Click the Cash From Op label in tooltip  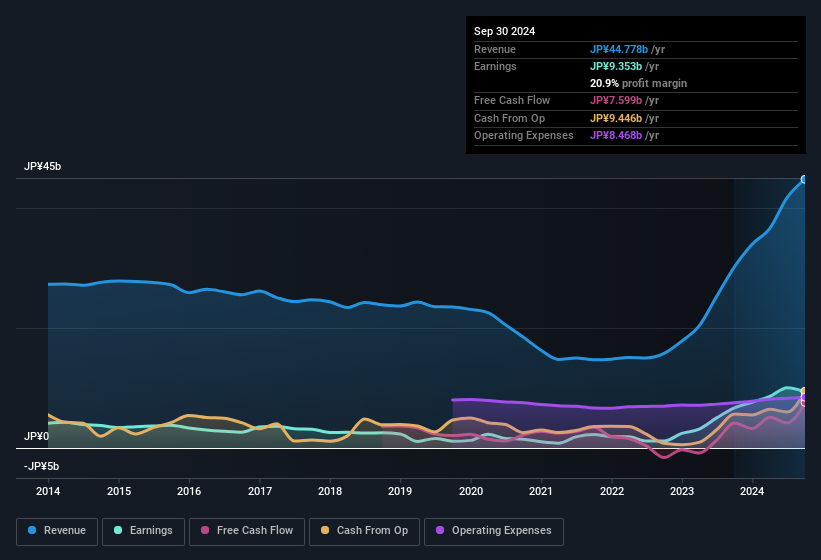509,118
